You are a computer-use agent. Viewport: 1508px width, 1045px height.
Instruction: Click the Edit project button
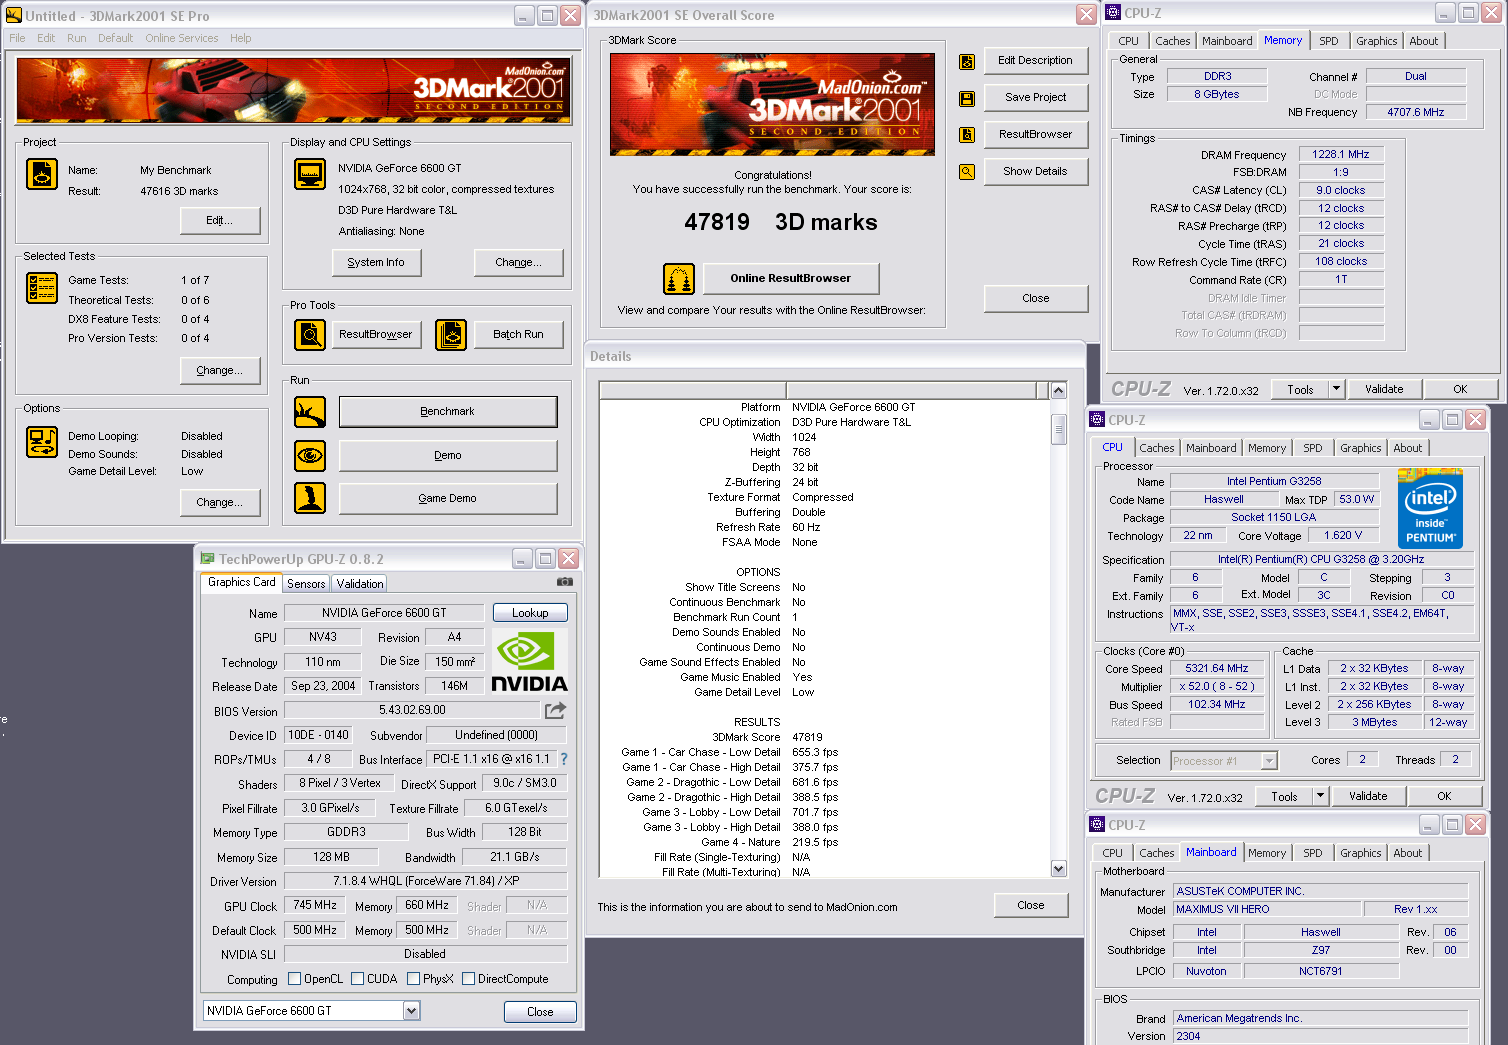(219, 220)
